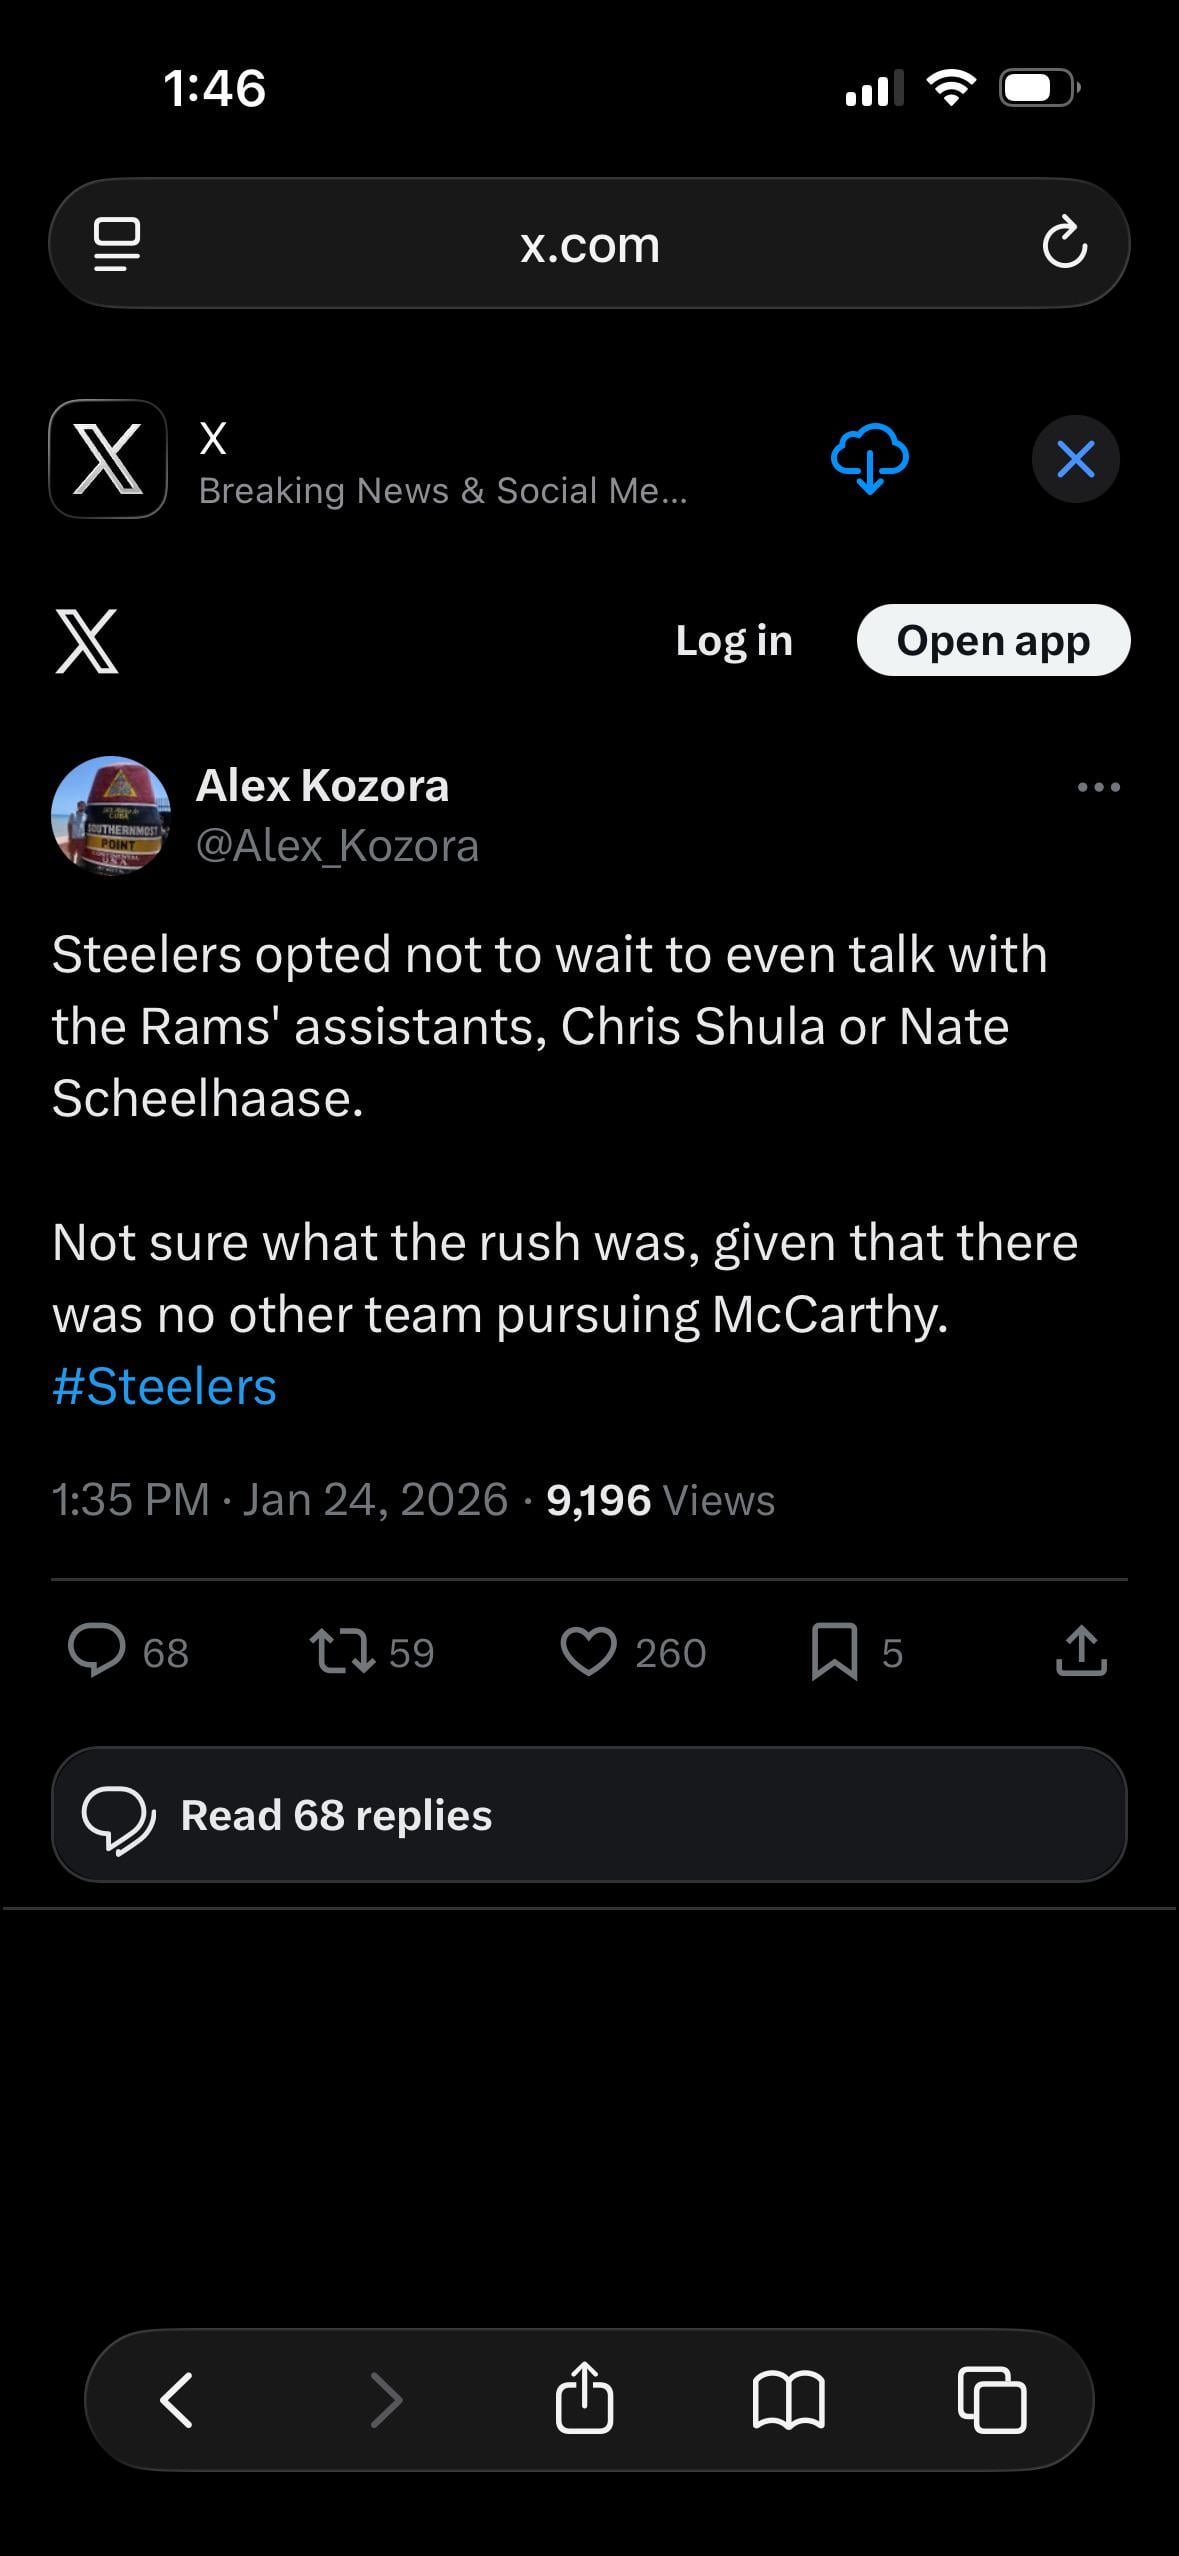1179x2556 pixels.
Task: Open the post's three-dot more menu
Action: 1098,787
